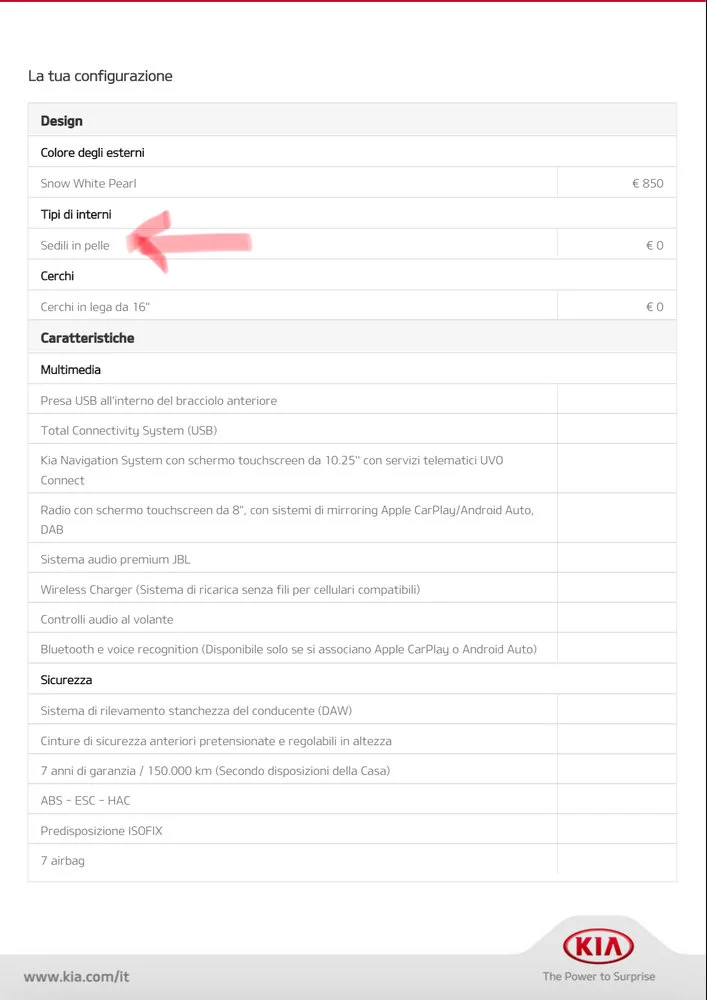This screenshot has height=1000, width=707.
Task: Select the Caratteristiche section header
Action: pos(352,337)
